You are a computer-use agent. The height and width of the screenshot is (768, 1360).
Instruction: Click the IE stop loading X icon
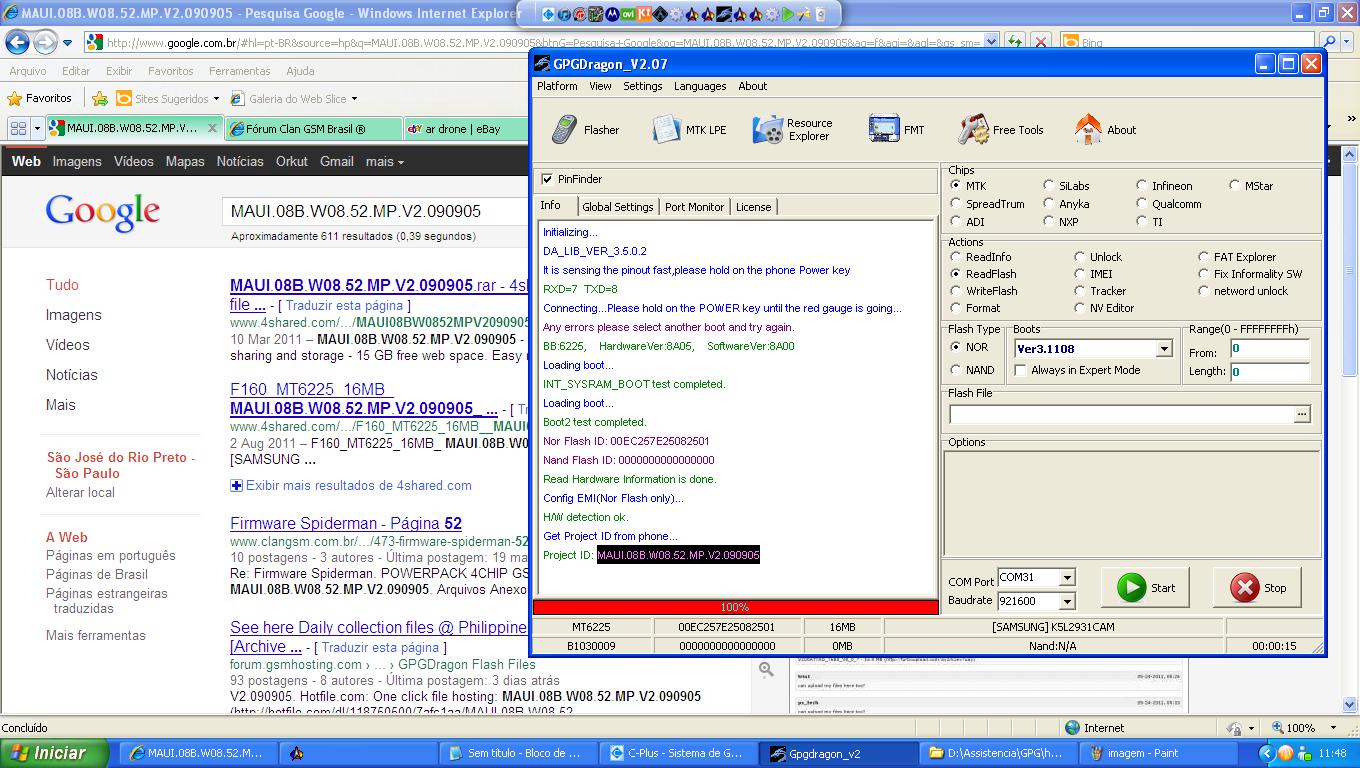1041,43
